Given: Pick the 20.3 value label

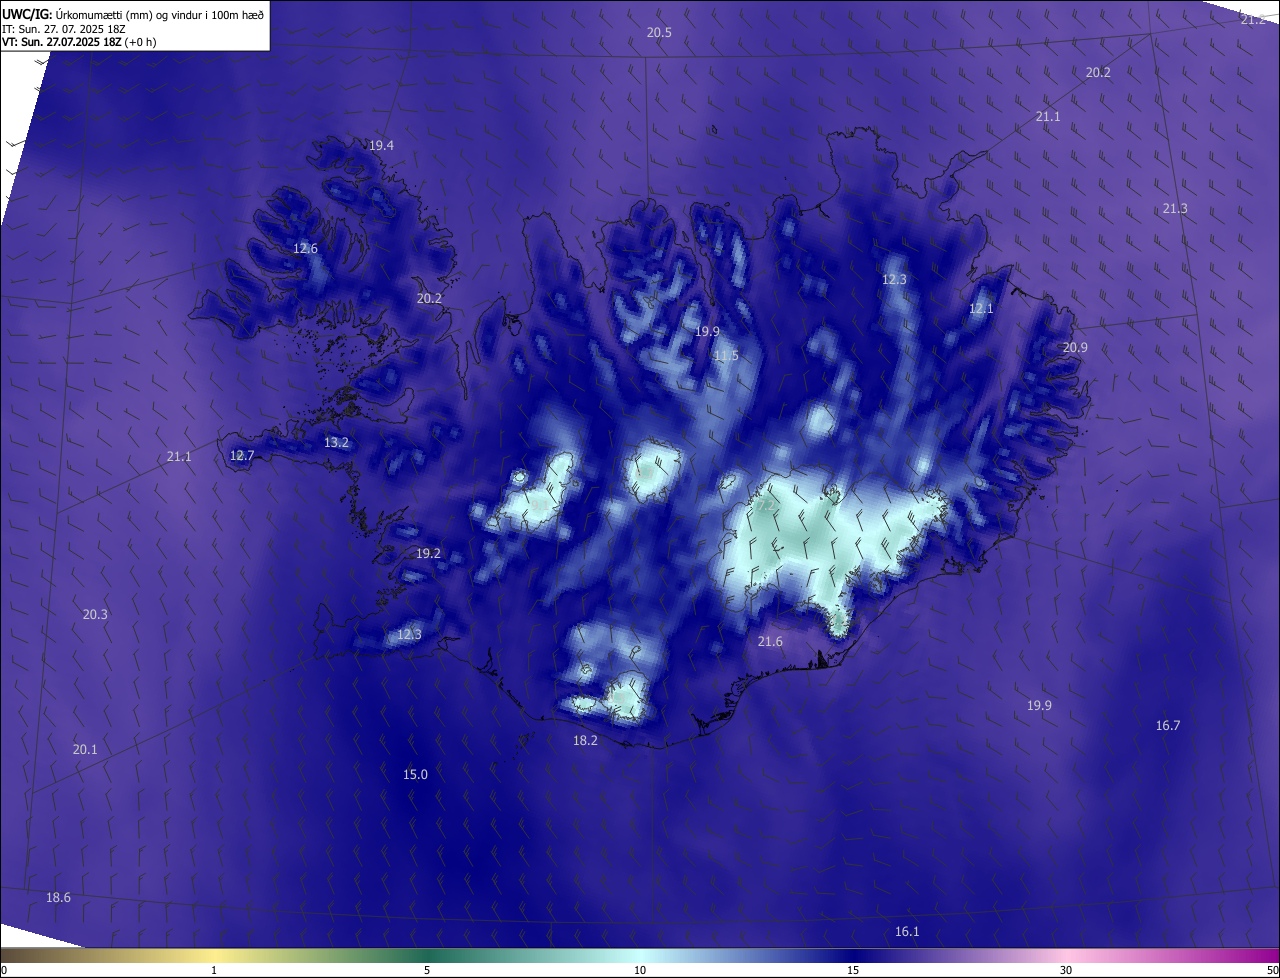Looking at the screenshot, I should coord(95,614).
